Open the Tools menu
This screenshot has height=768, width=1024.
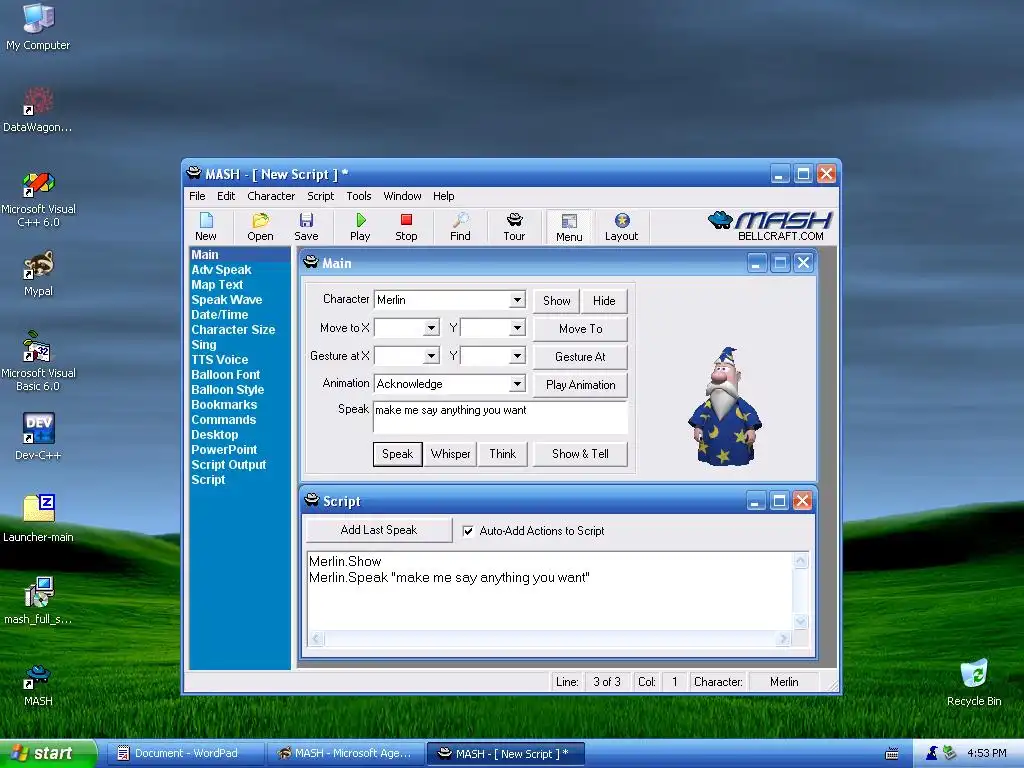pos(359,196)
